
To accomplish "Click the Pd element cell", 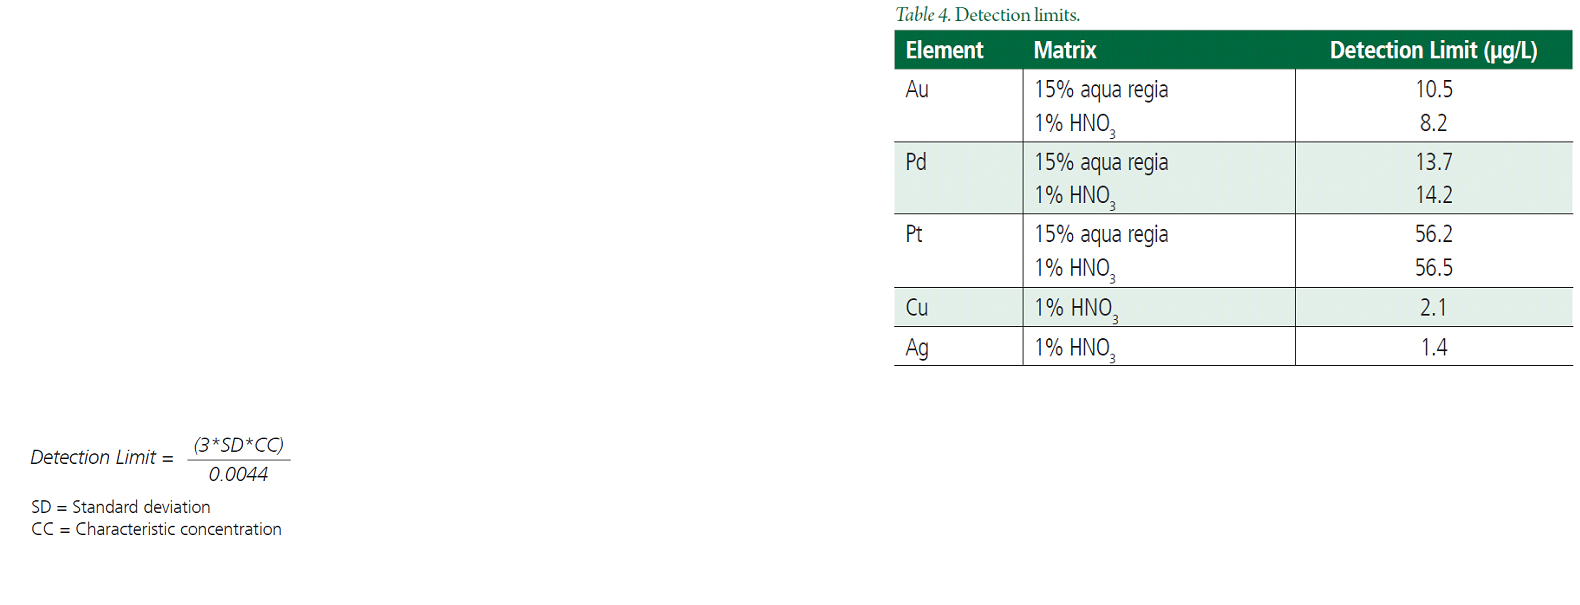I will tap(916, 162).
